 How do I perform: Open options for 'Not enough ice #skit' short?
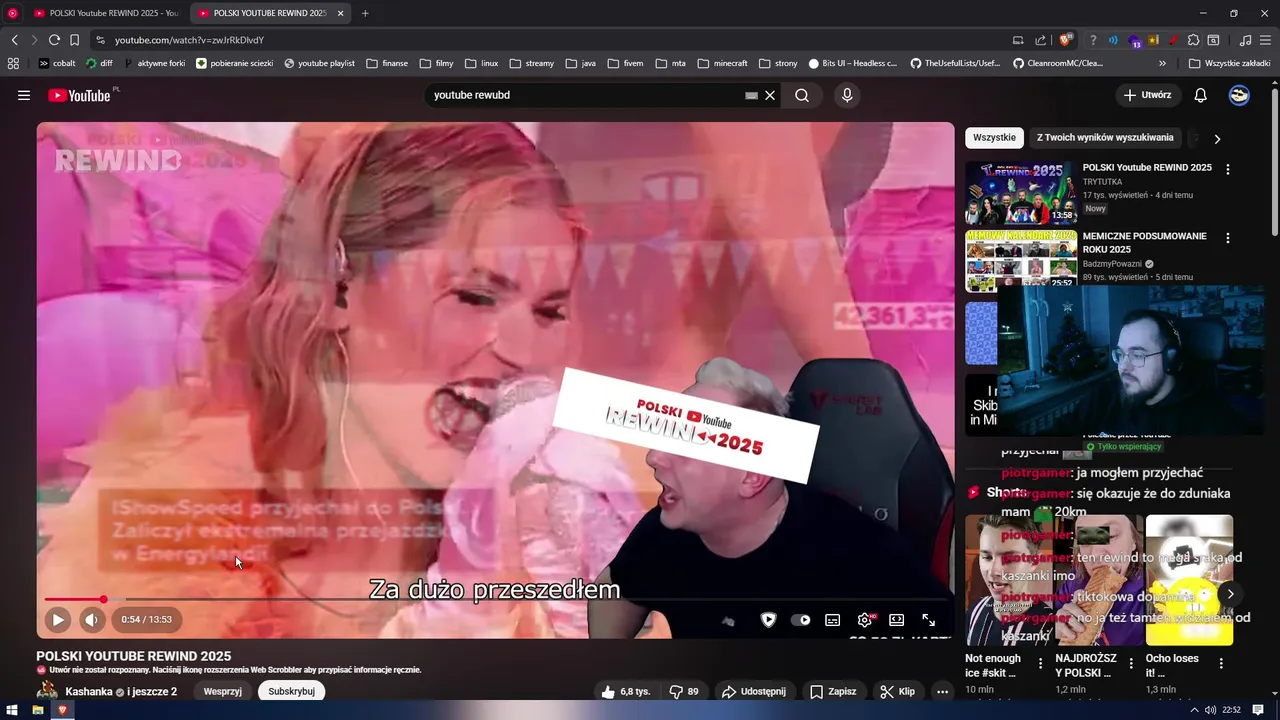pos(1041,662)
